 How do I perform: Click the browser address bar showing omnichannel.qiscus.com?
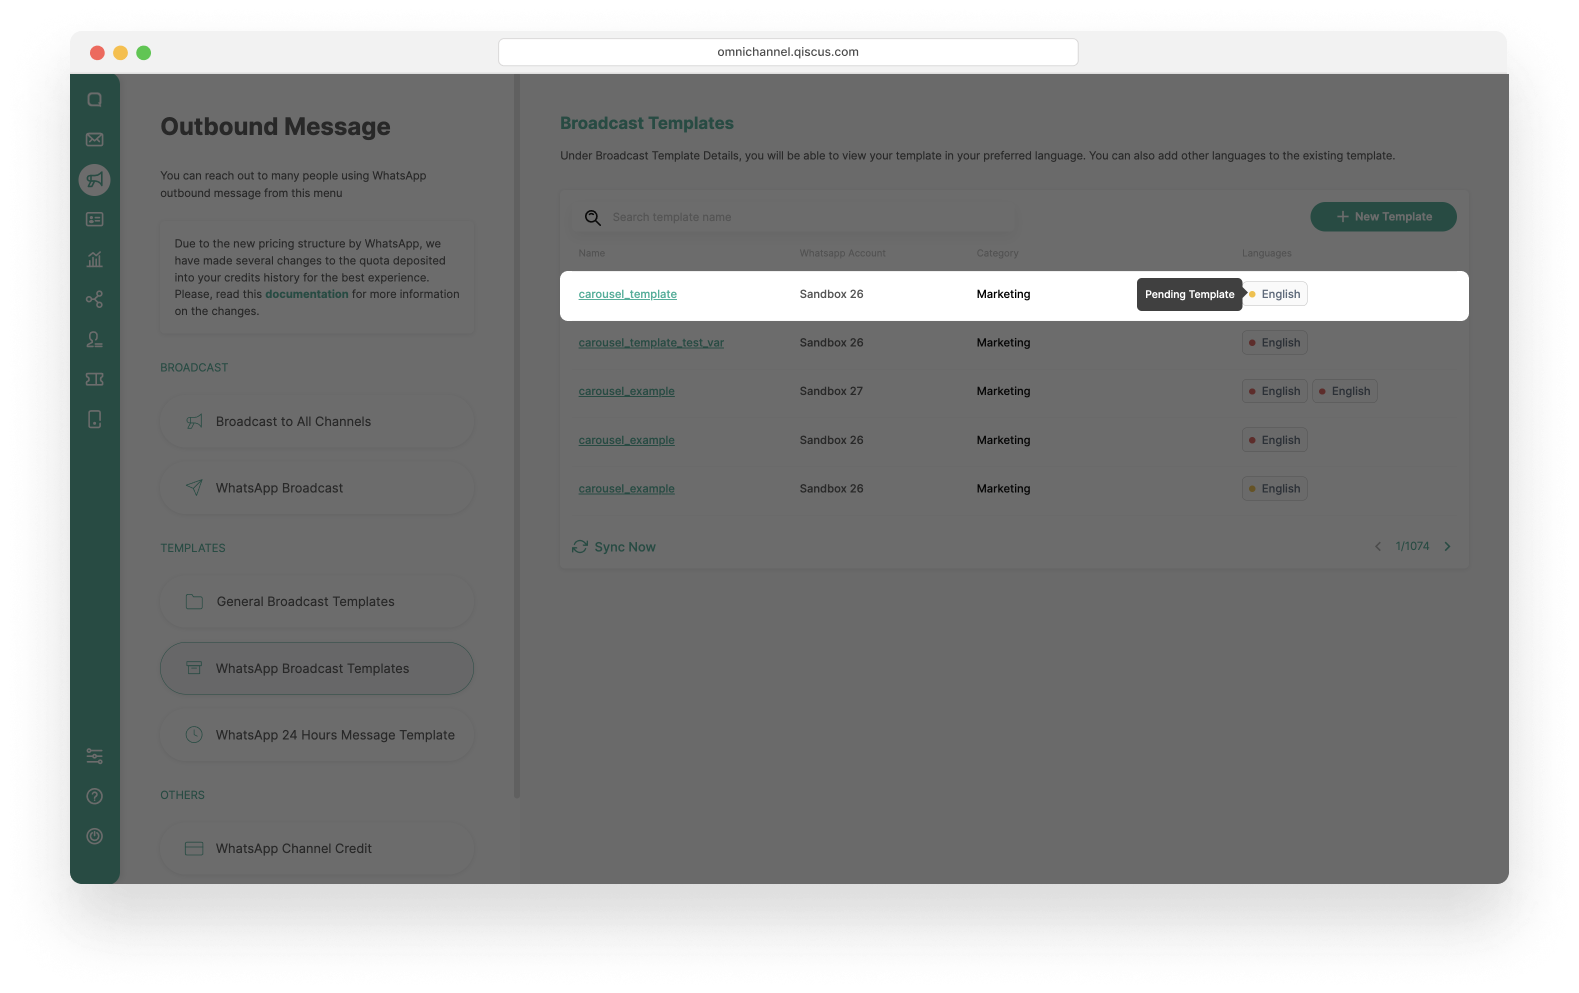click(788, 52)
